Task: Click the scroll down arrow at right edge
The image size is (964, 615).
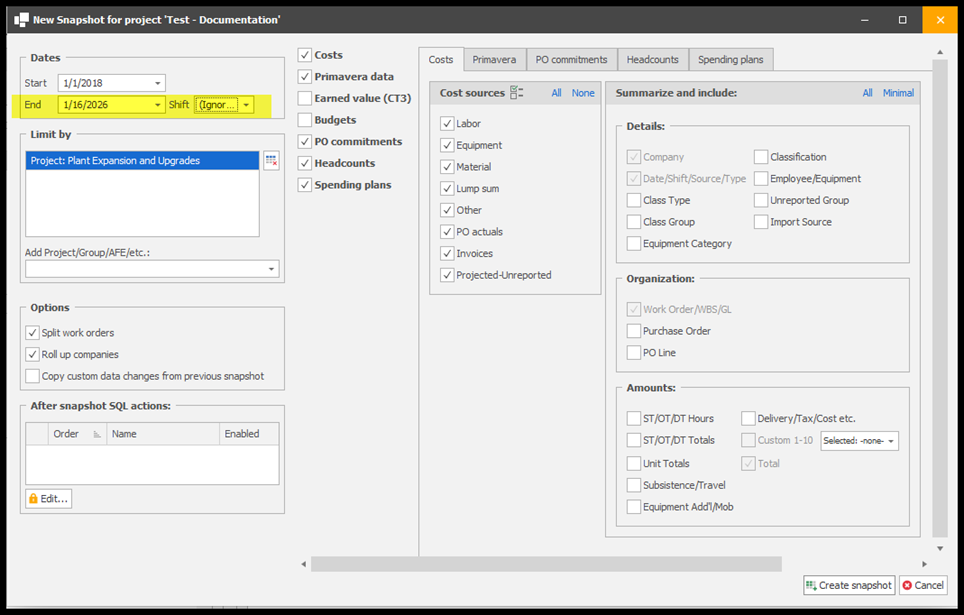Action: (x=939, y=548)
